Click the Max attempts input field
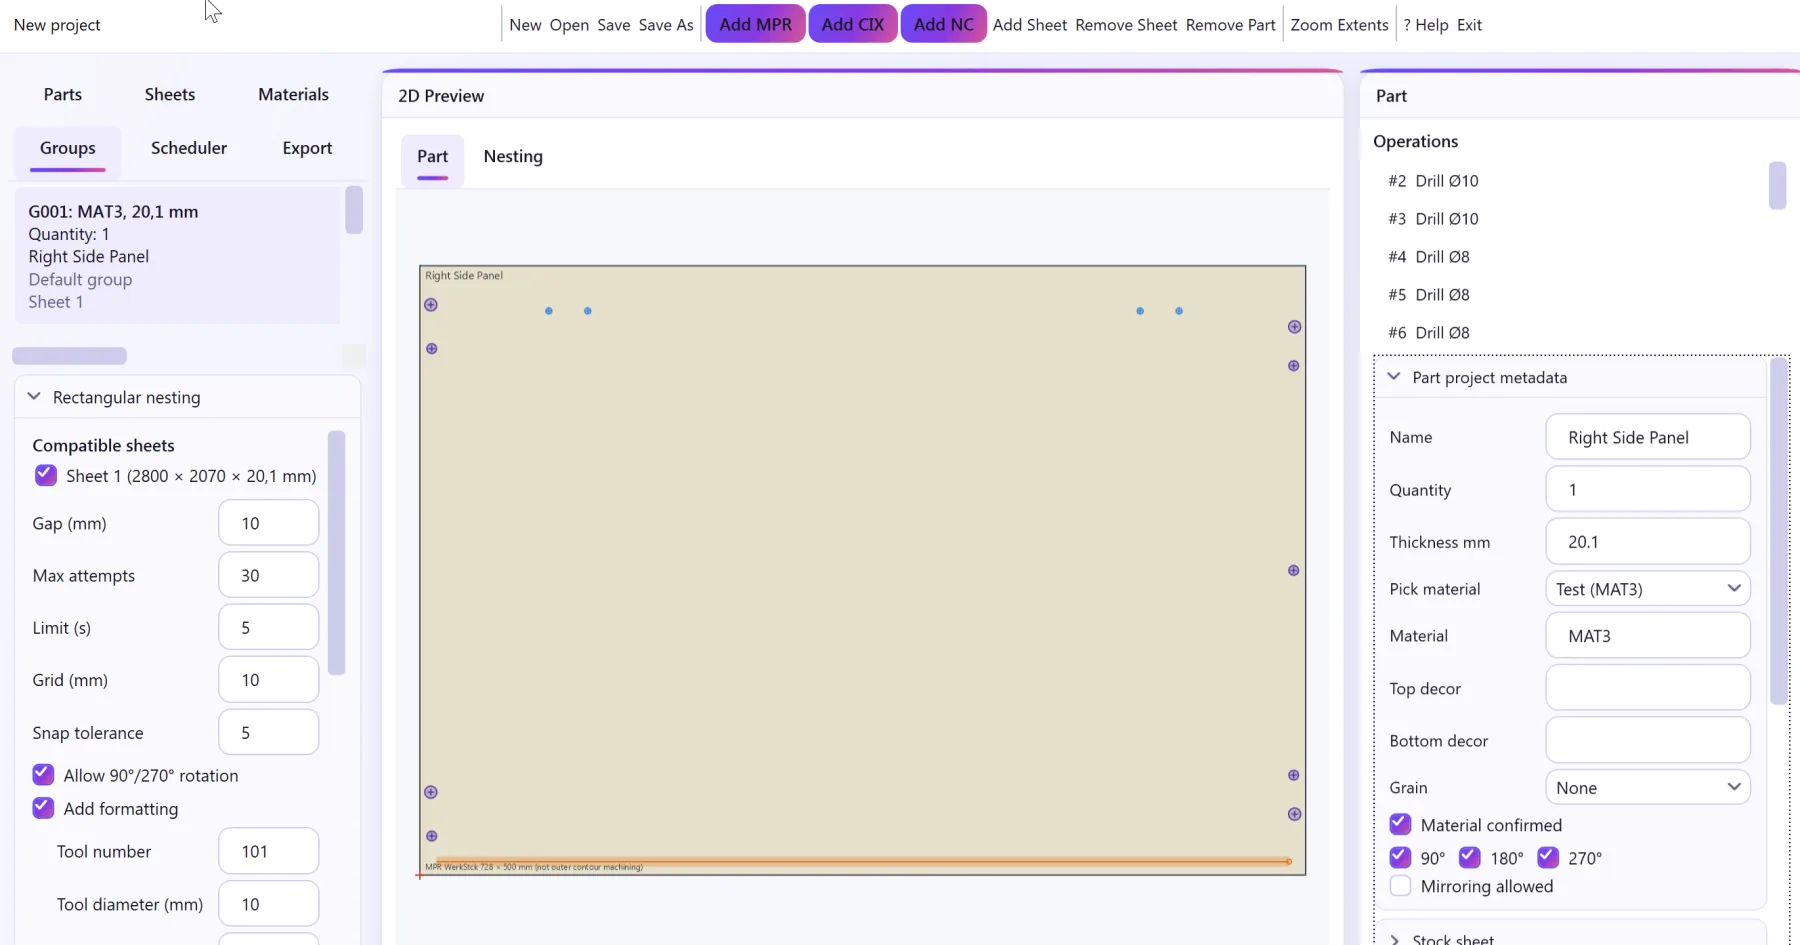Screen dimensions: 1800x945 [269, 575]
